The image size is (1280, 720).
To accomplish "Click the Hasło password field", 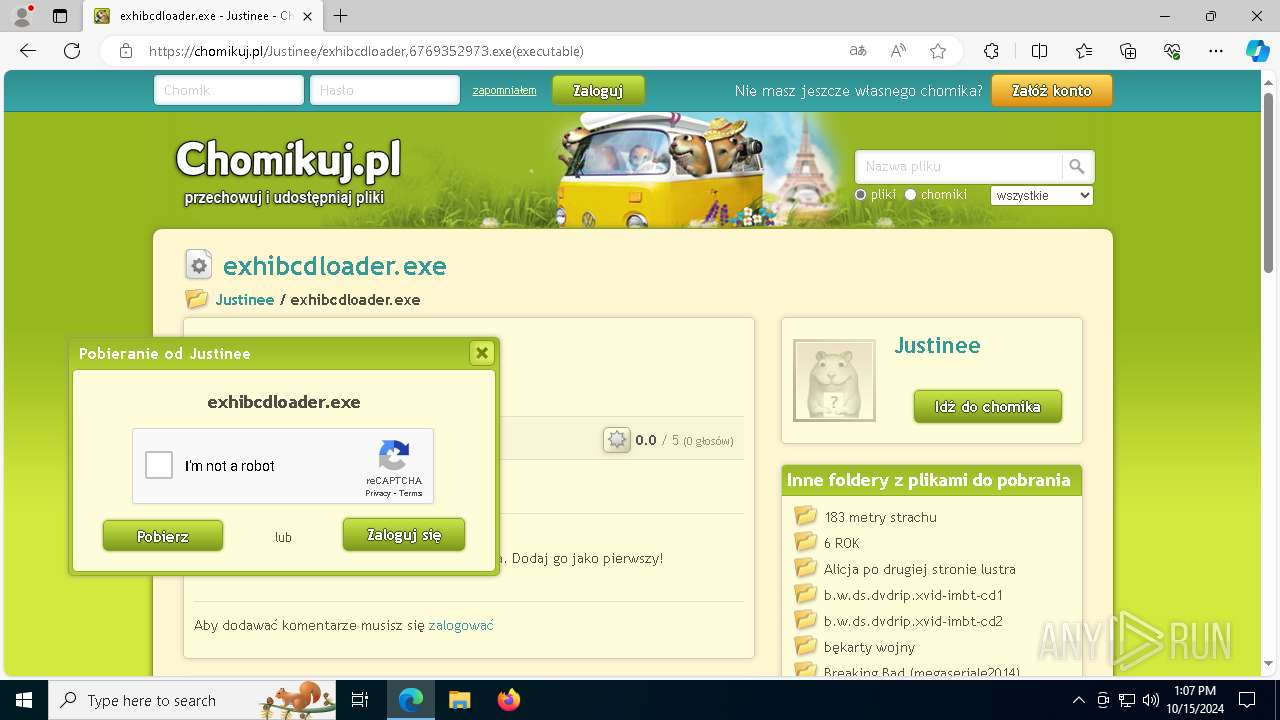I will [x=385, y=90].
